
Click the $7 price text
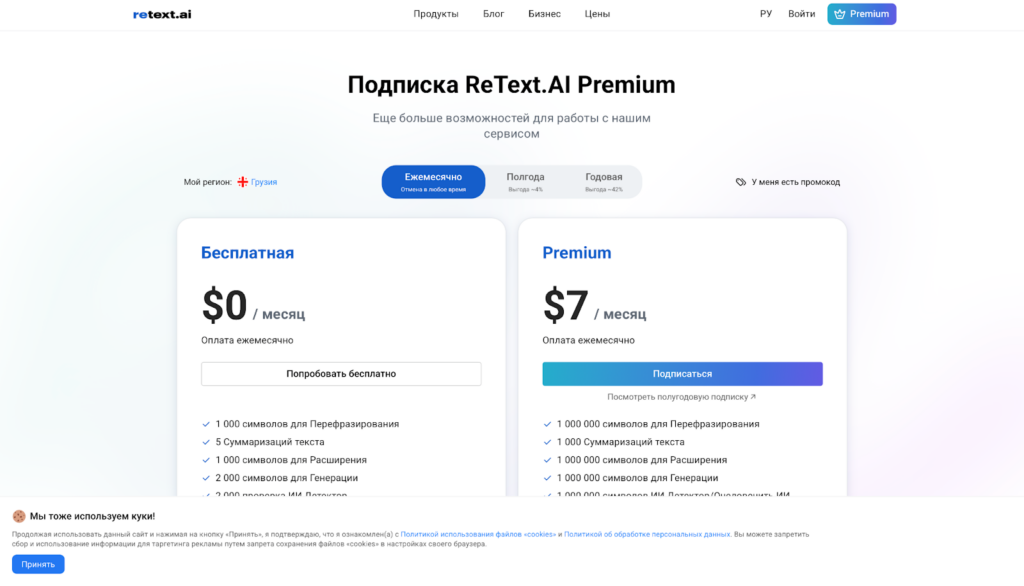[x=566, y=305]
